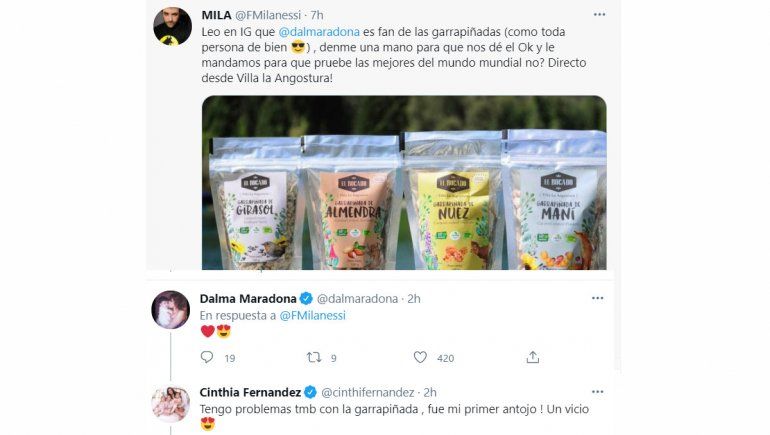Reply to Dalma Maradona's tweet
Screen dimensions: 770x435
click(x=207, y=357)
